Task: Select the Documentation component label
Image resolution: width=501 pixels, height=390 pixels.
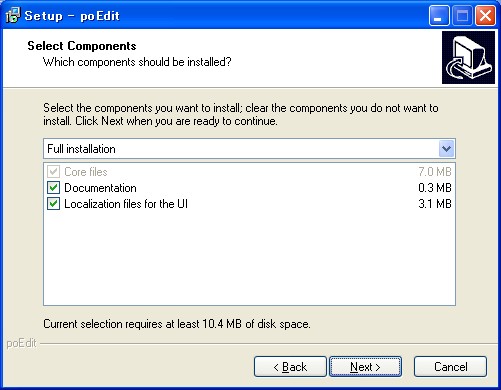Action: [100, 188]
